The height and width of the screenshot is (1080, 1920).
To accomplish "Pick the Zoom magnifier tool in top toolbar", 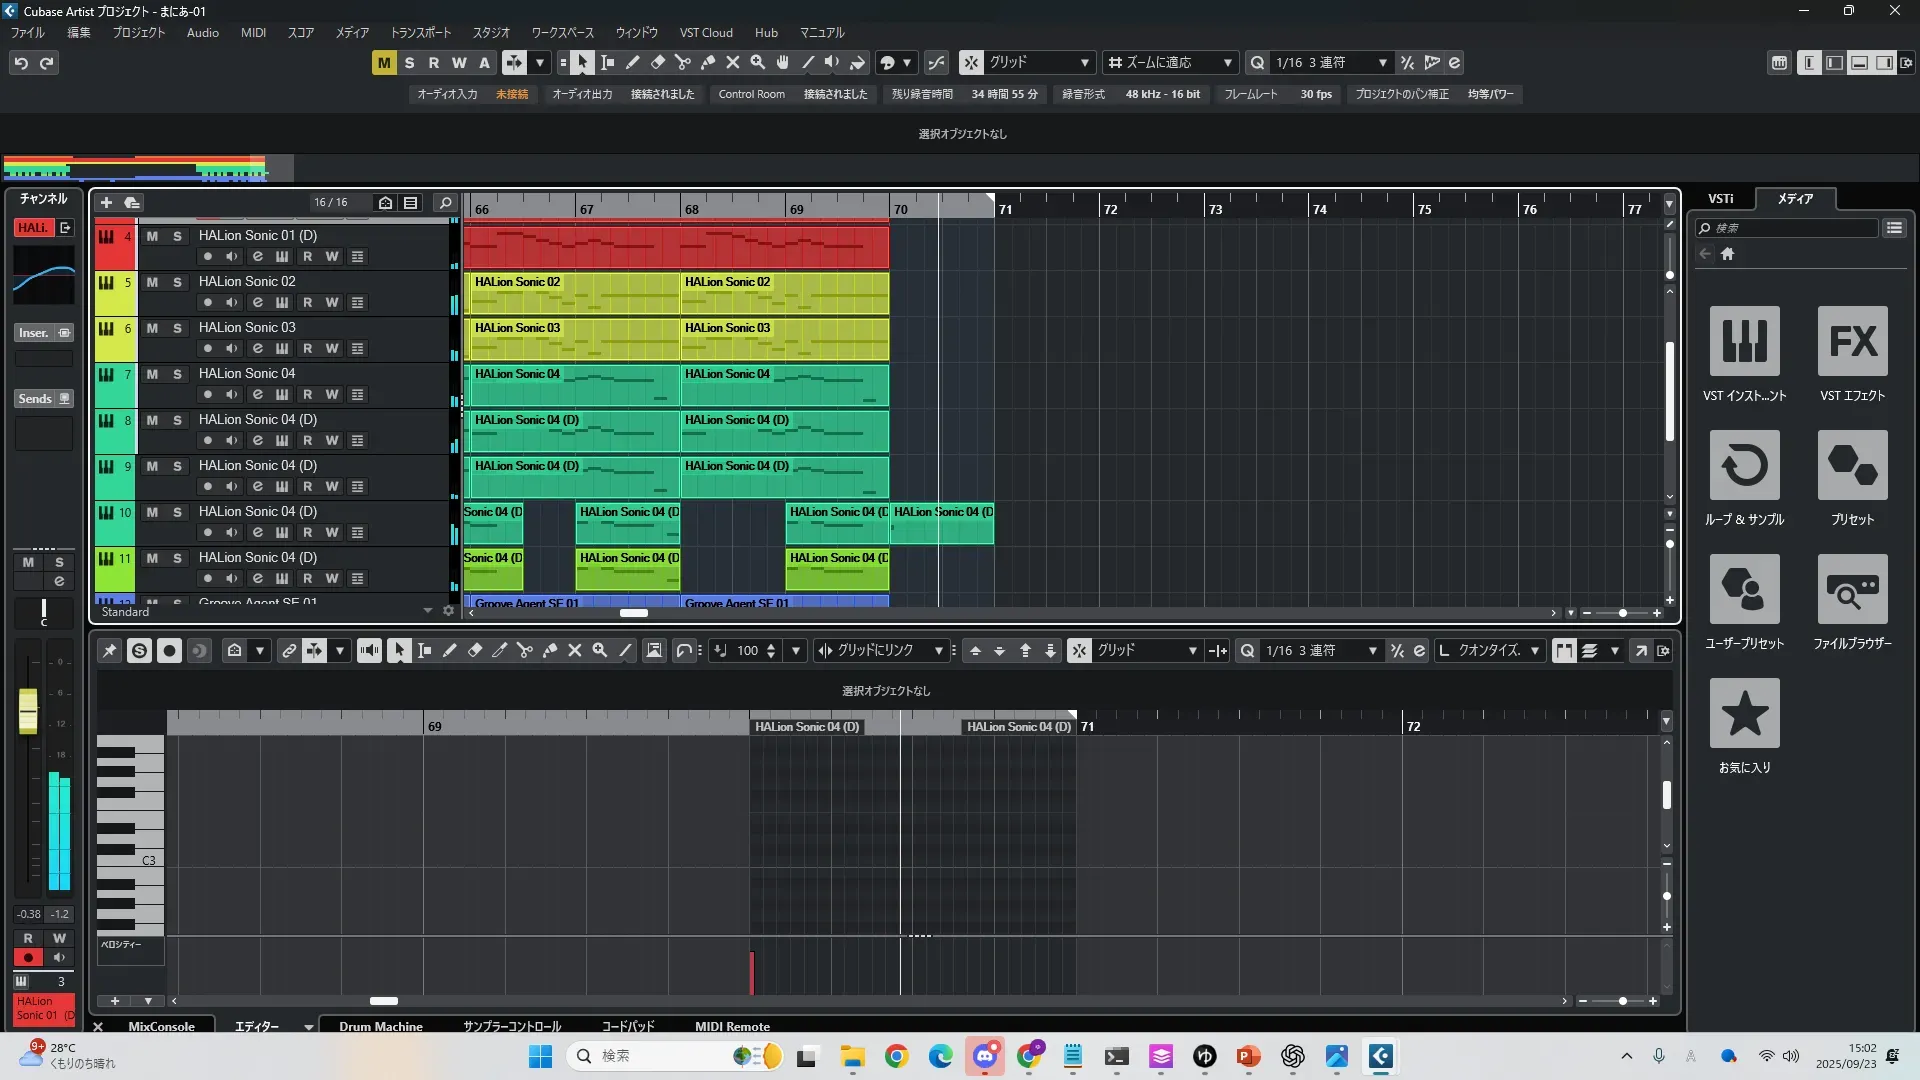I will click(758, 62).
